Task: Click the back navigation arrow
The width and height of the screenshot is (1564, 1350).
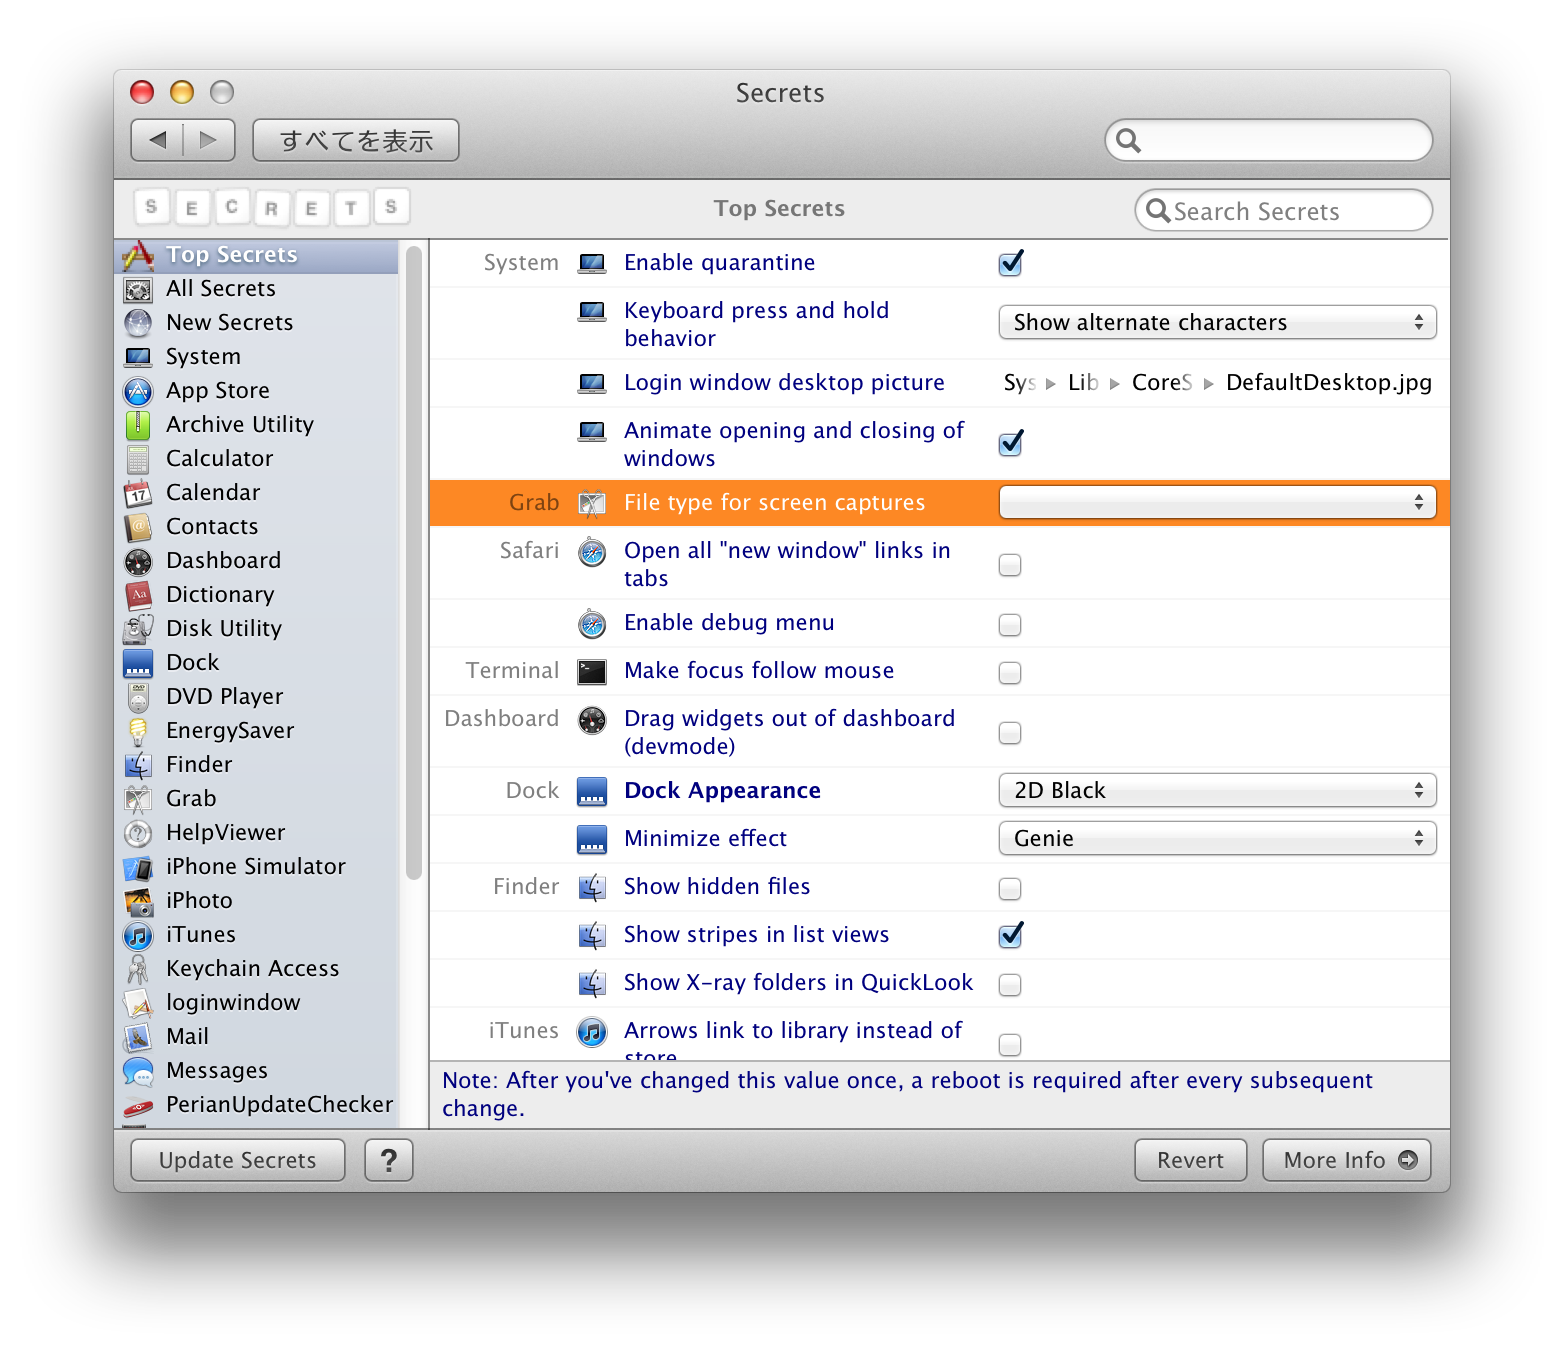Action: coord(157,140)
